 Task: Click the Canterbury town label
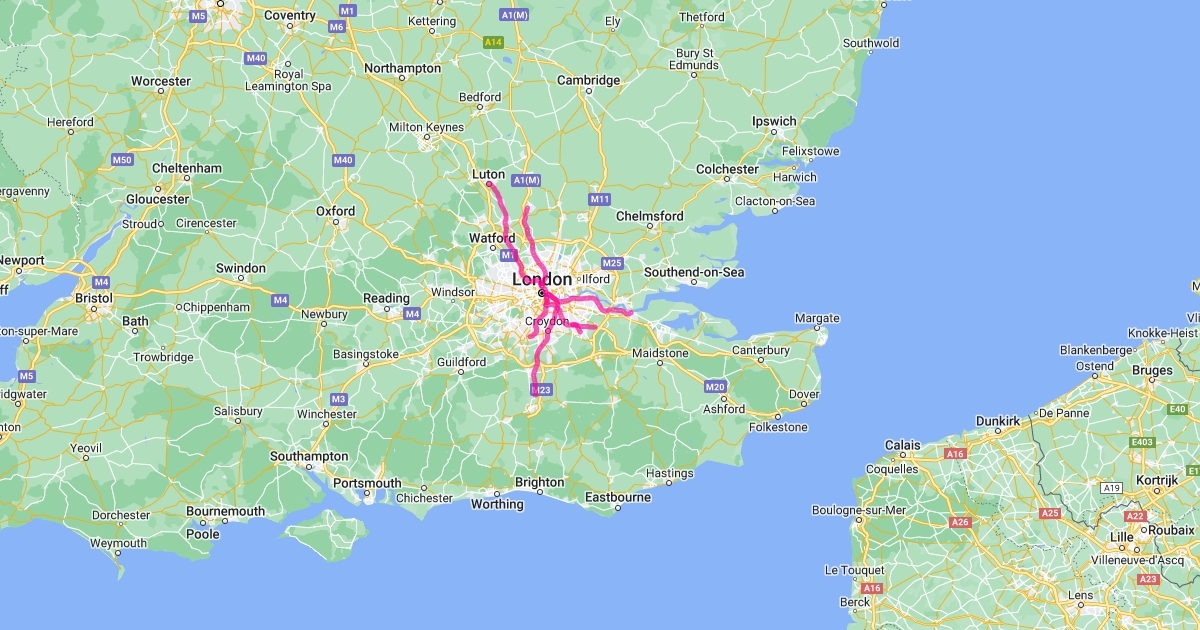click(762, 350)
